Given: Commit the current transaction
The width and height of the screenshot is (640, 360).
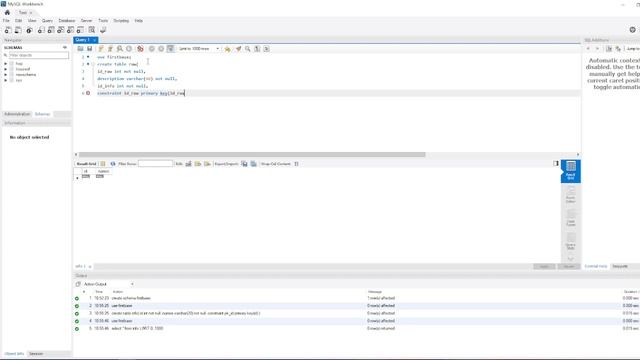Looking at the screenshot, I should coord(151,49).
